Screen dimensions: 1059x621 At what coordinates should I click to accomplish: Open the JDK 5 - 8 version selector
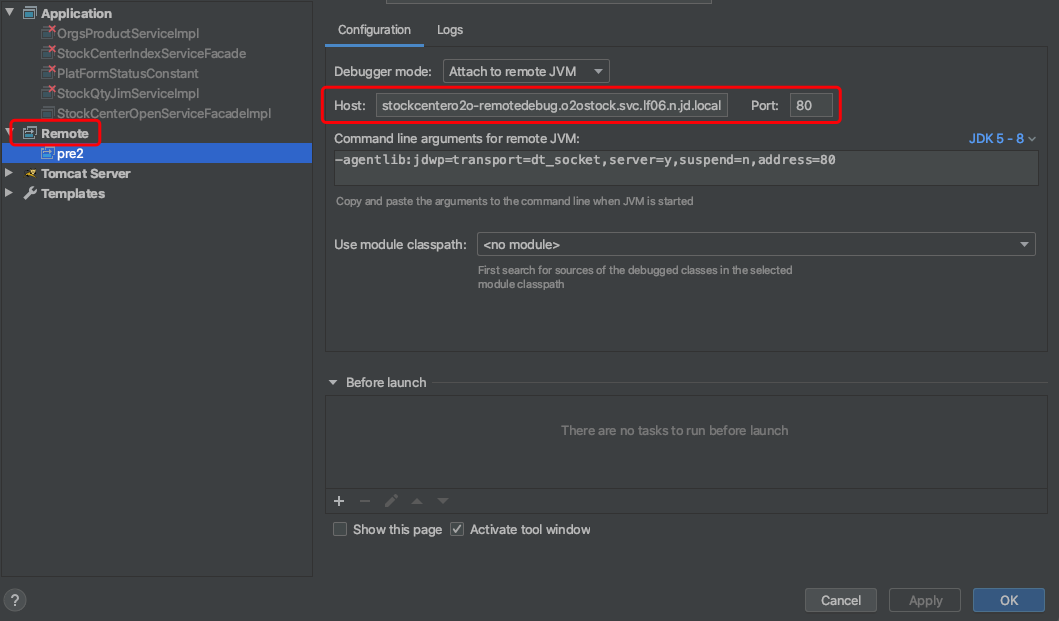coord(1002,138)
